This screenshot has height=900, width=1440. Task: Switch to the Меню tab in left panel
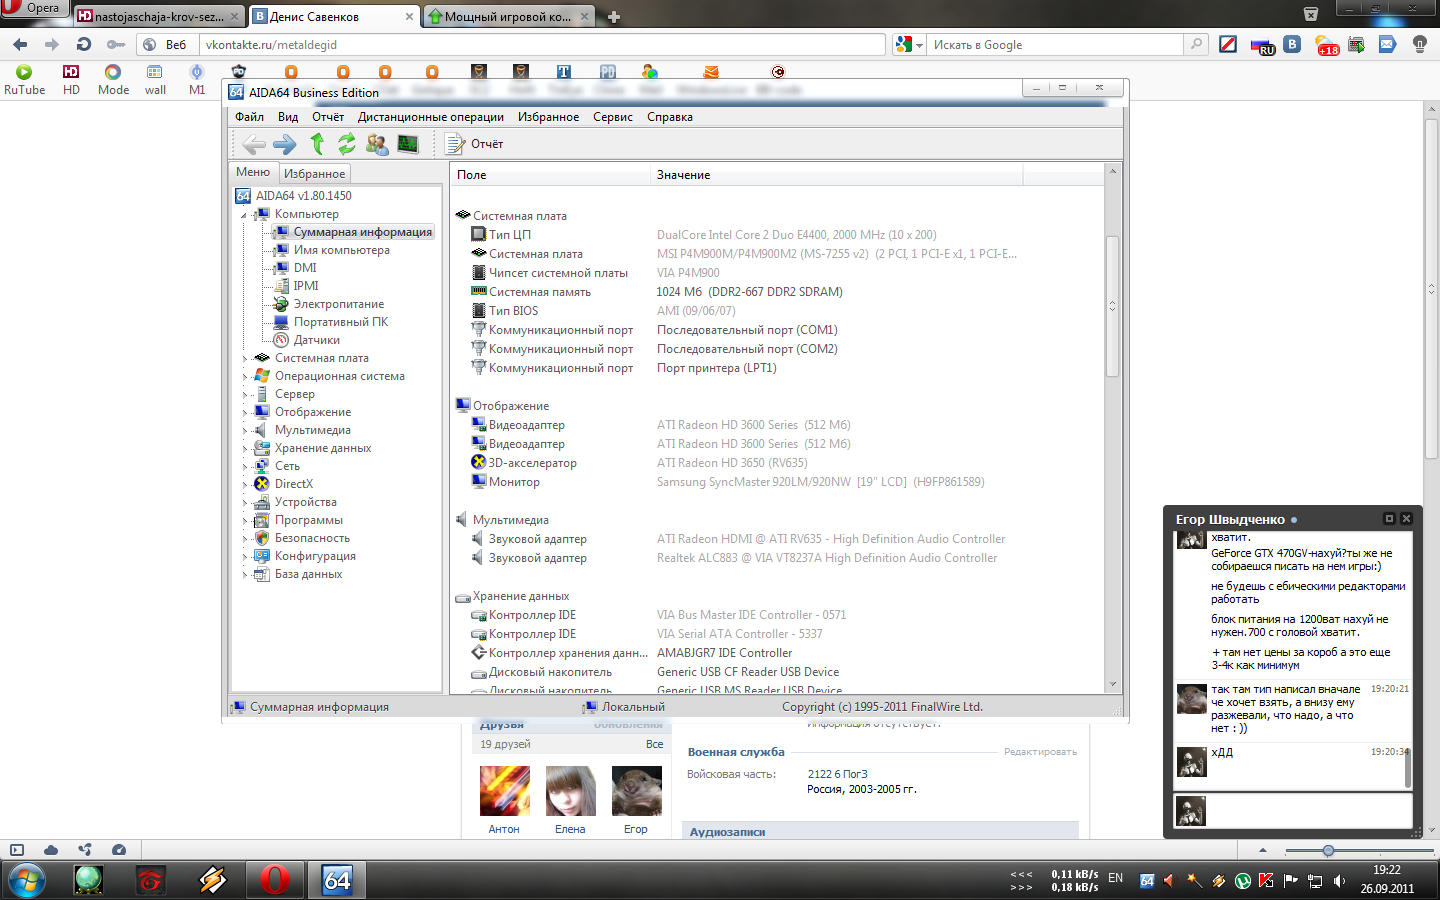pos(253,172)
